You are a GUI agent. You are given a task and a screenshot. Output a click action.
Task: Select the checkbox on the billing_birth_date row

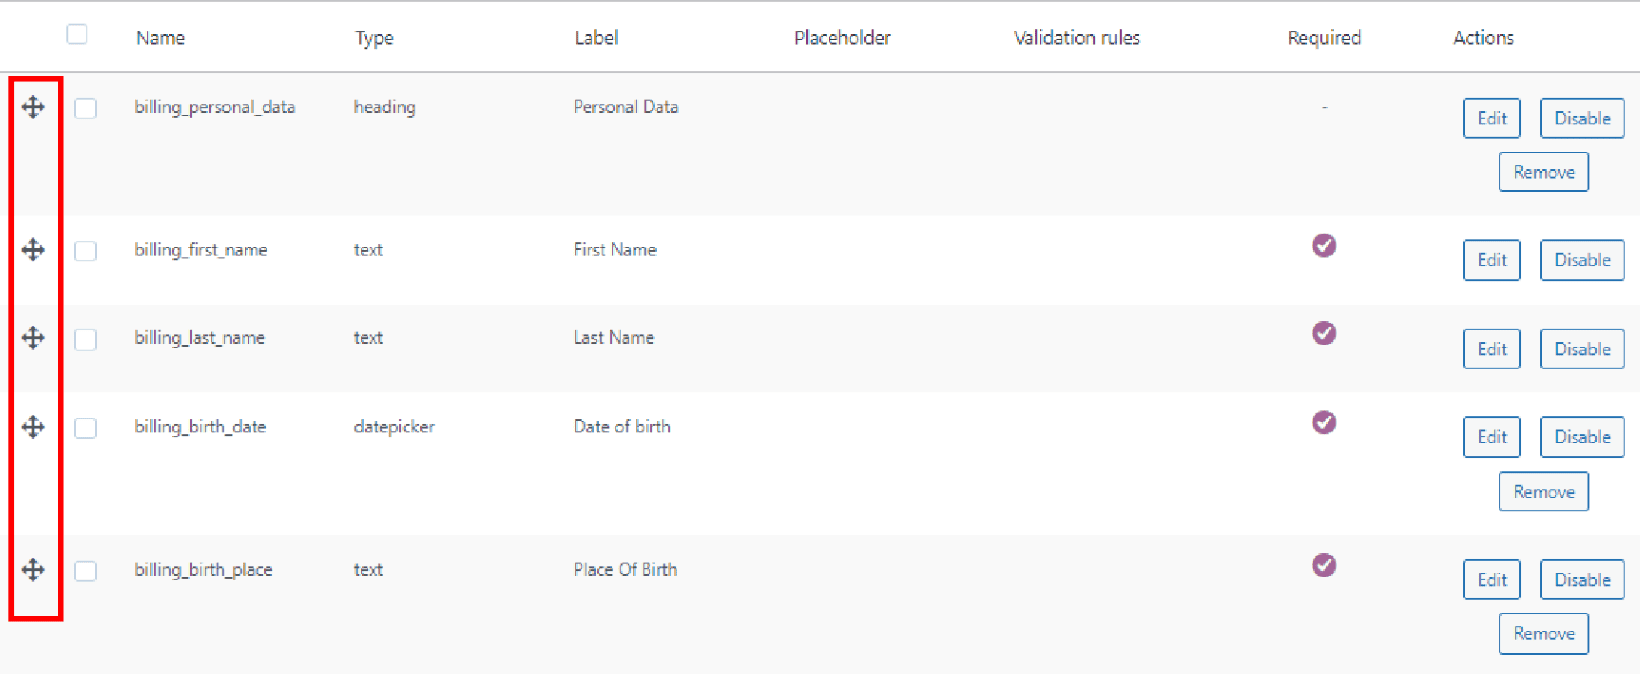(x=85, y=426)
